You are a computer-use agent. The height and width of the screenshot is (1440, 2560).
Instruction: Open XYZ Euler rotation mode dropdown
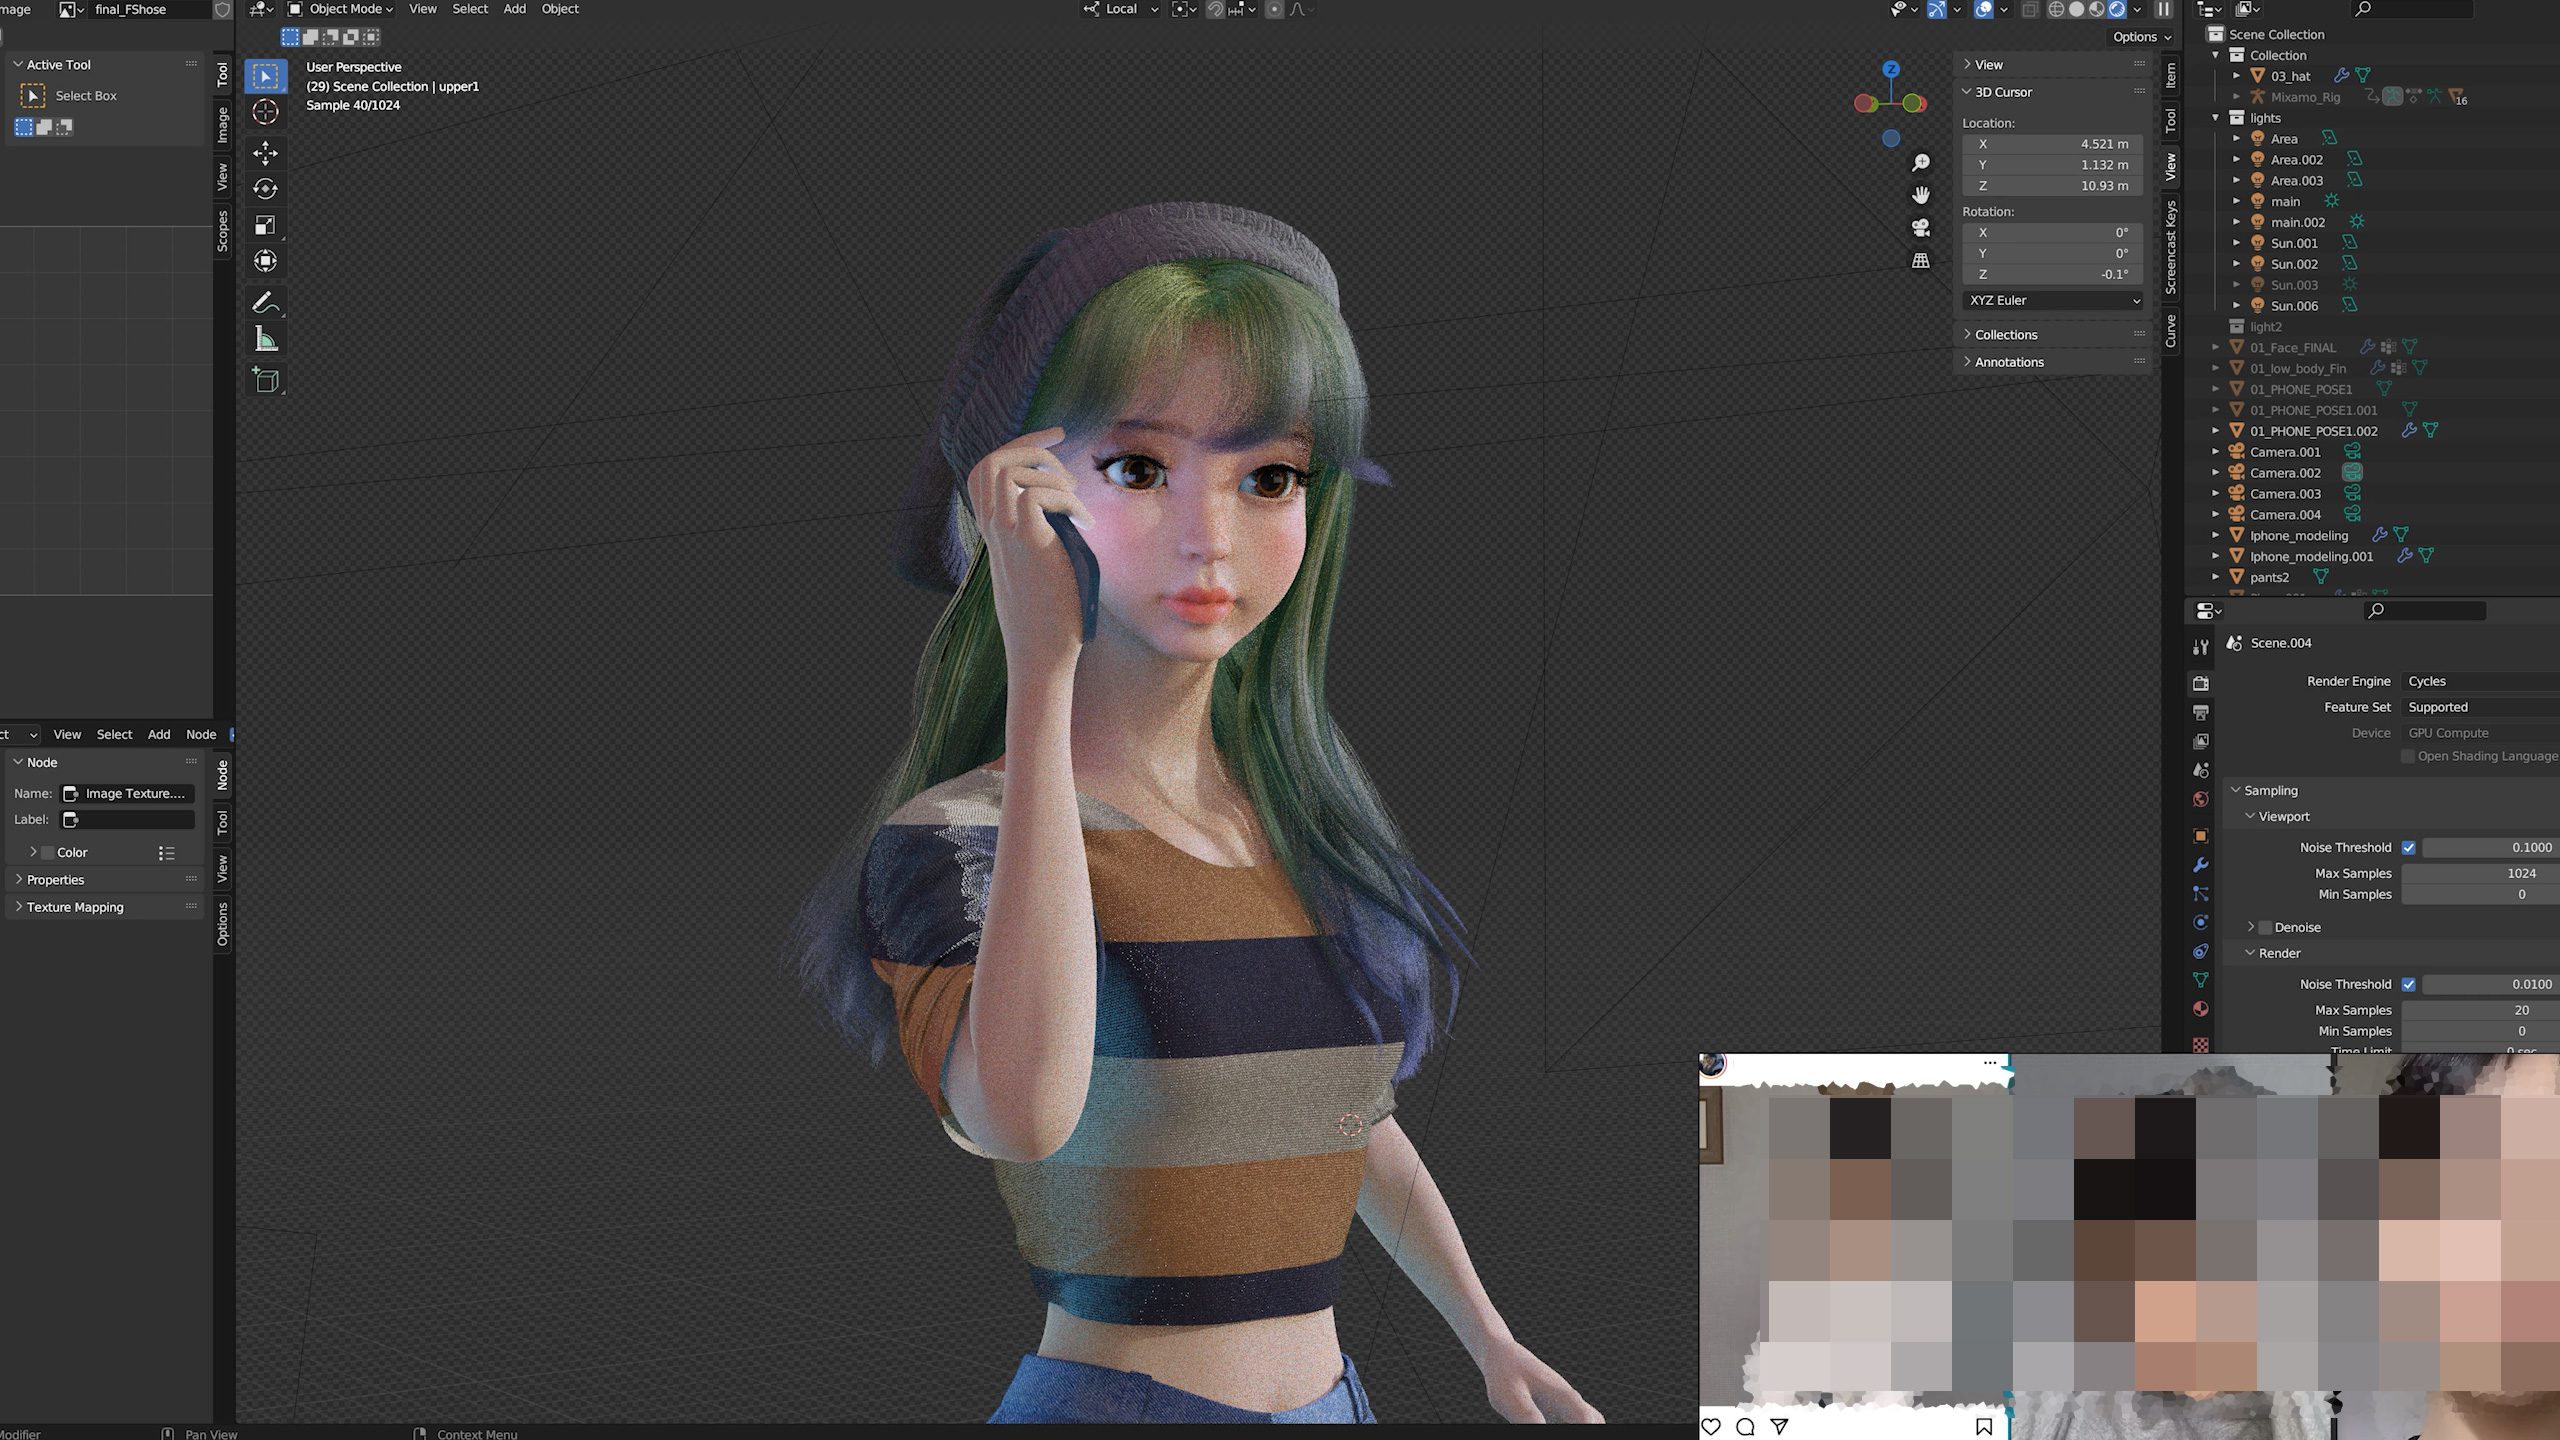pyautogui.click(x=2054, y=300)
